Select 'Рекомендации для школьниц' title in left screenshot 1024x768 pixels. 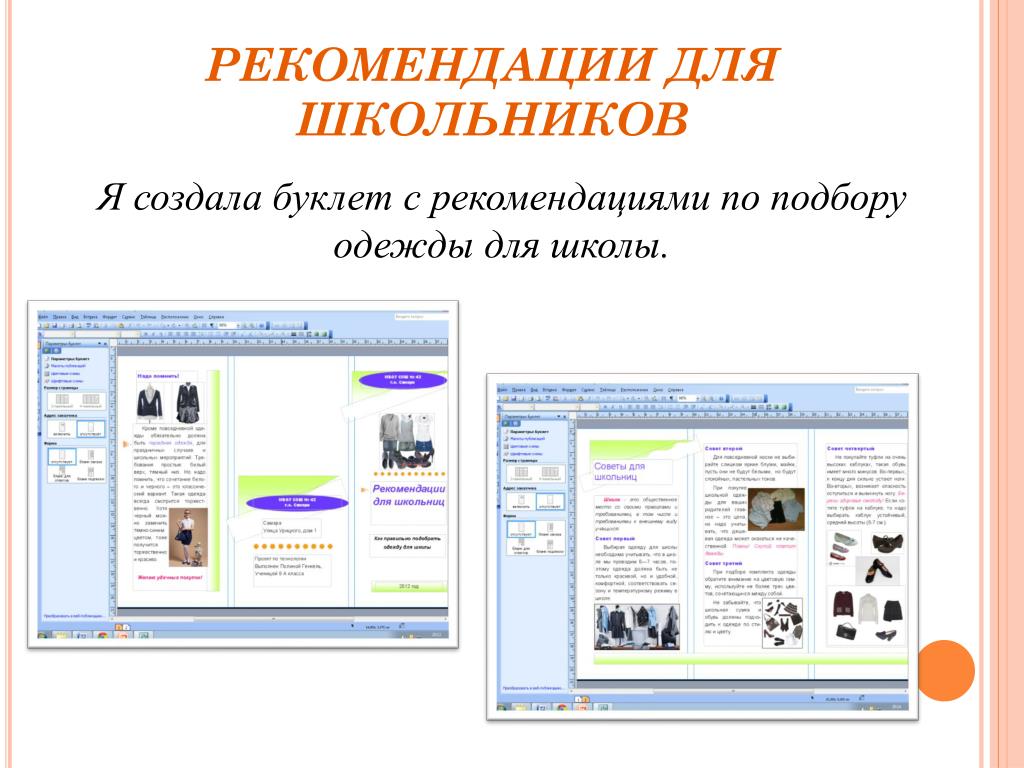pos(409,495)
